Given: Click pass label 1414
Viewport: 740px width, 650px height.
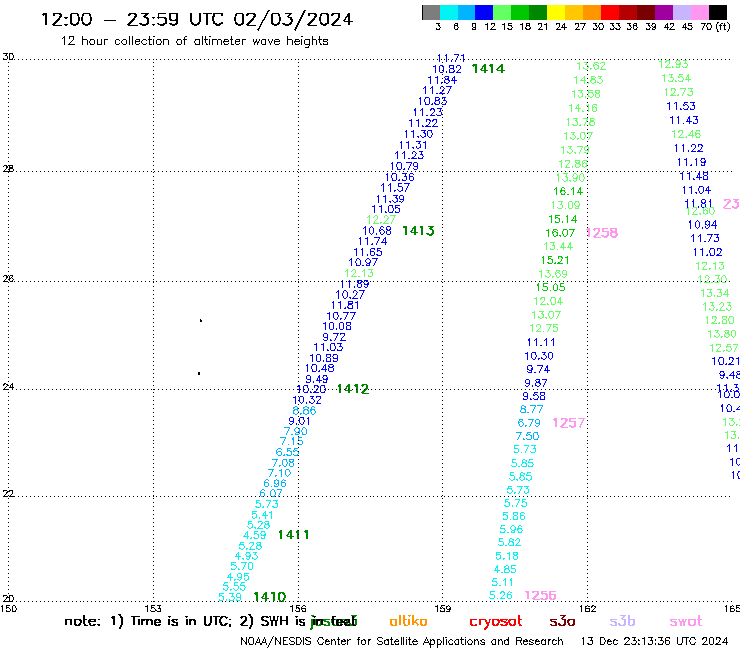Looking at the screenshot, I should pos(488,69).
